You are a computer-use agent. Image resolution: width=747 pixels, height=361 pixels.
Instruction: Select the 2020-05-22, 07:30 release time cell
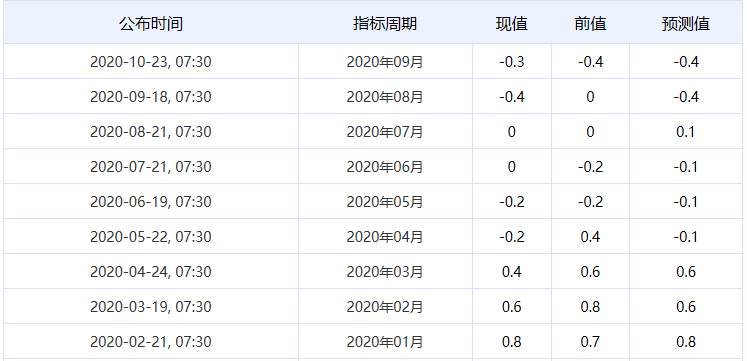[x=151, y=237]
